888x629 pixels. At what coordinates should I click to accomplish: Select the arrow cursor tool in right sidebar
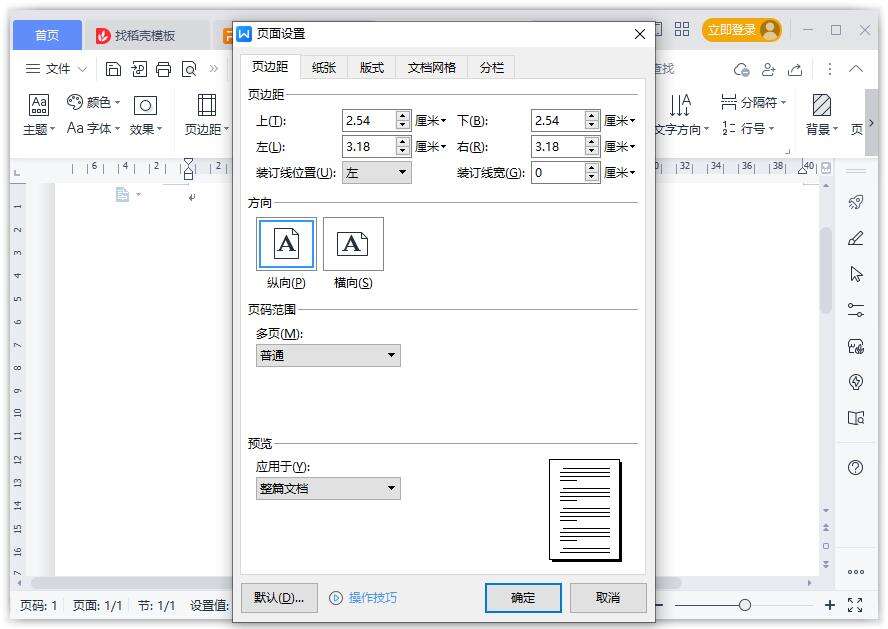click(x=855, y=274)
